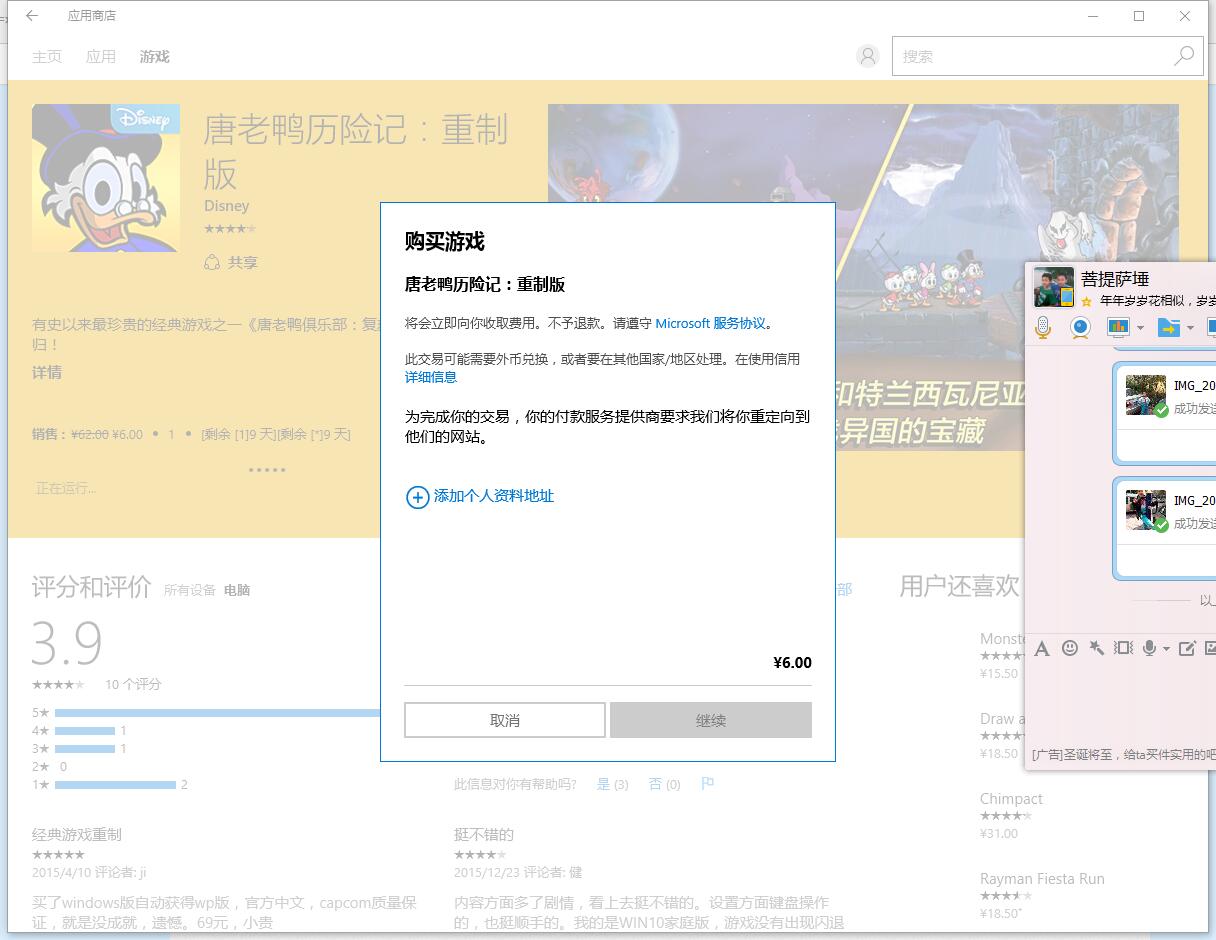Click the 唐老鸭 game cover thumbnail
Image resolution: width=1216 pixels, height=940 pixels.
[x=106, y=178]
